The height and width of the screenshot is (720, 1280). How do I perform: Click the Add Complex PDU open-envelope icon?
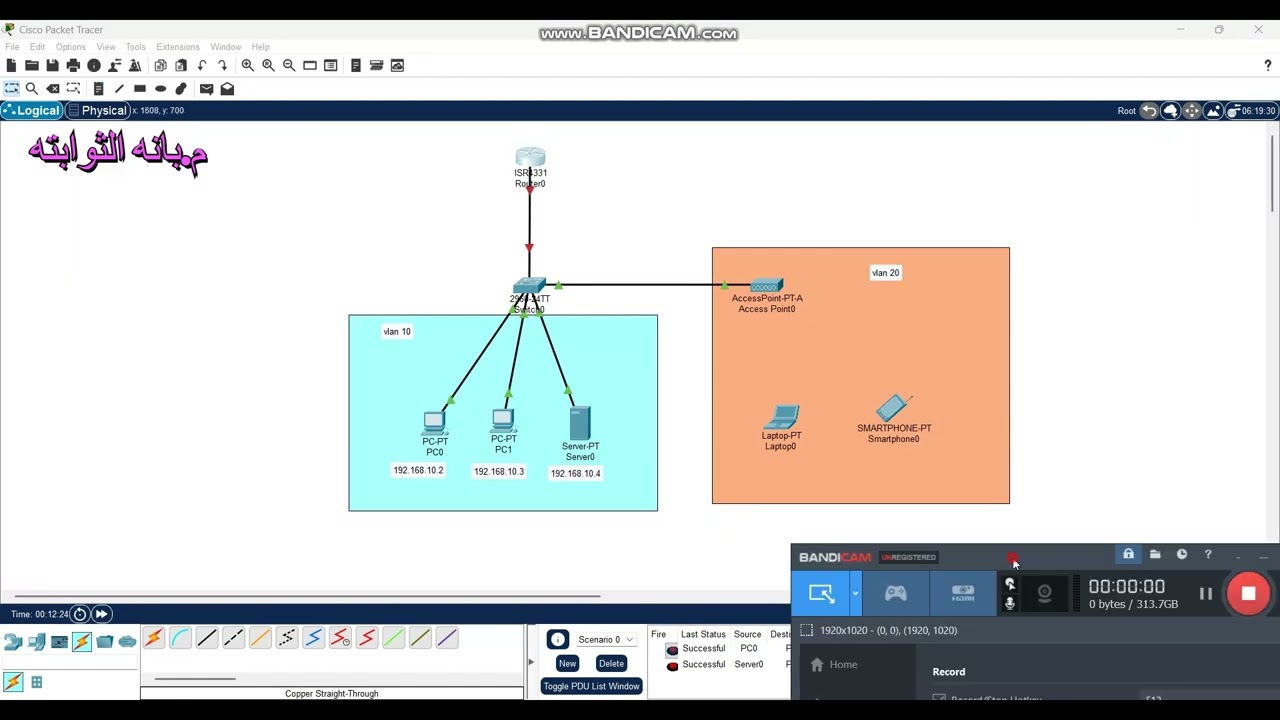point(227,89)
